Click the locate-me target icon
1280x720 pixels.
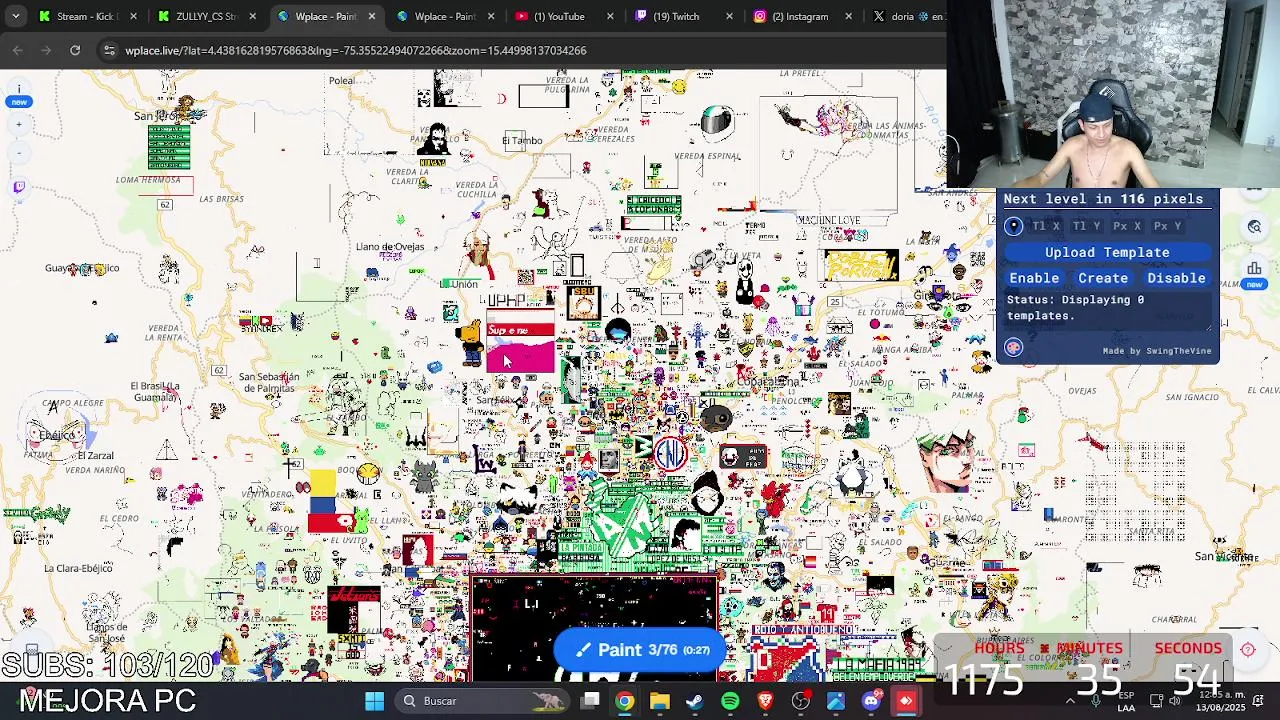click(1248, 650)
